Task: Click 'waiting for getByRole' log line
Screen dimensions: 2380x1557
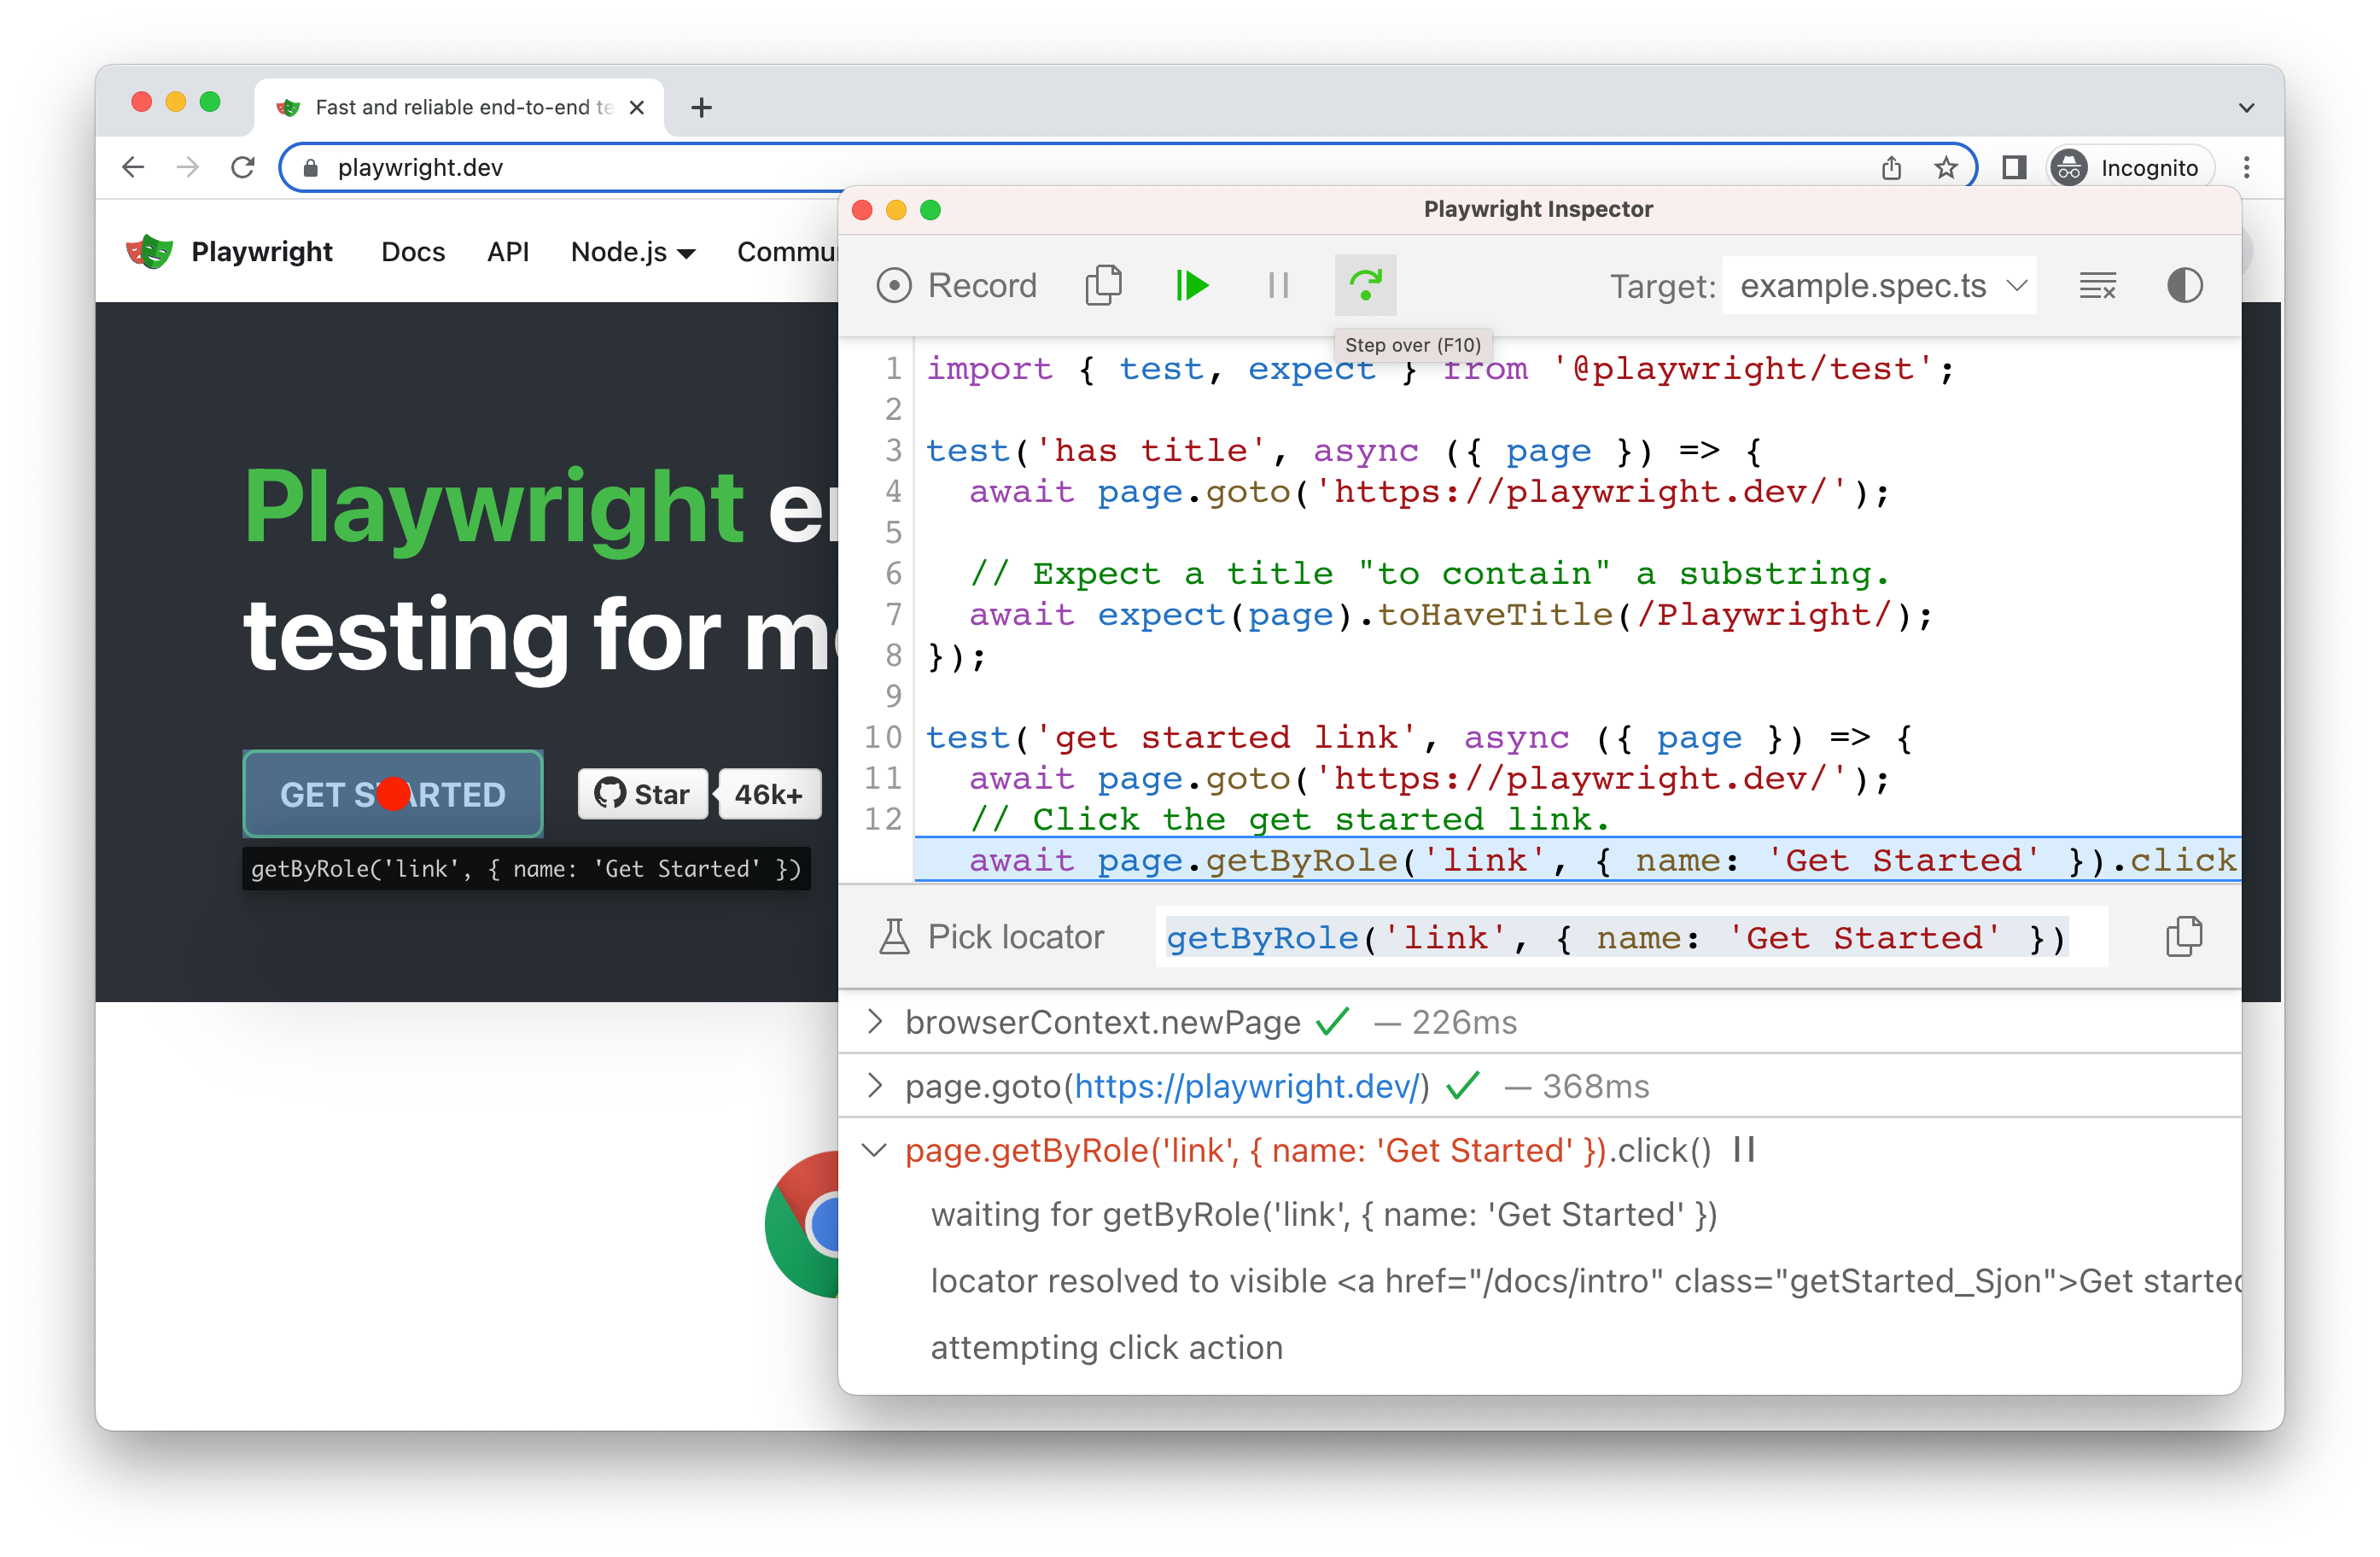Action: click(1324, 1214)
